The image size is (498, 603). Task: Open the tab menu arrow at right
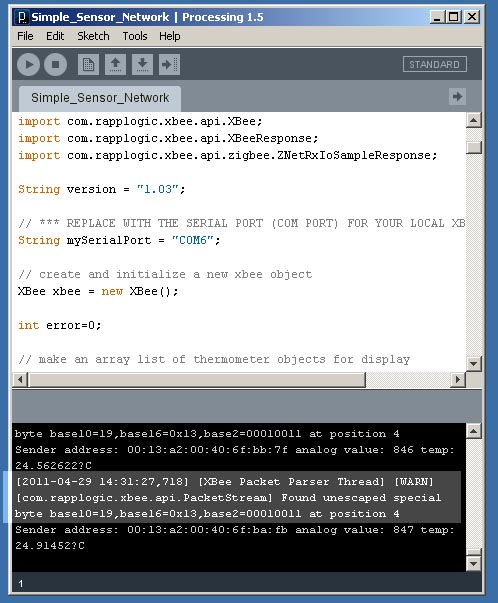[x=457, y=96]
